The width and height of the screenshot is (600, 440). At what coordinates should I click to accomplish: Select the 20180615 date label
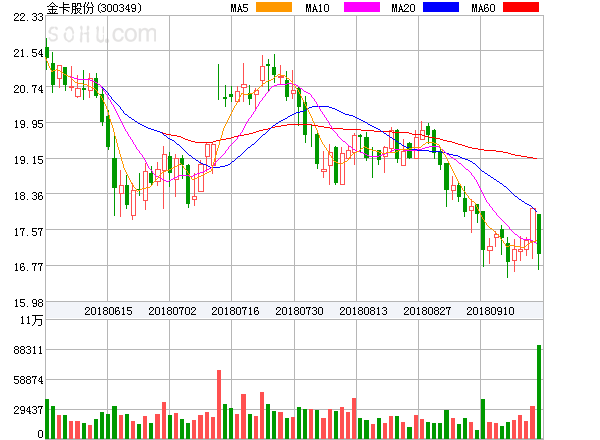[x=108, y=311]
